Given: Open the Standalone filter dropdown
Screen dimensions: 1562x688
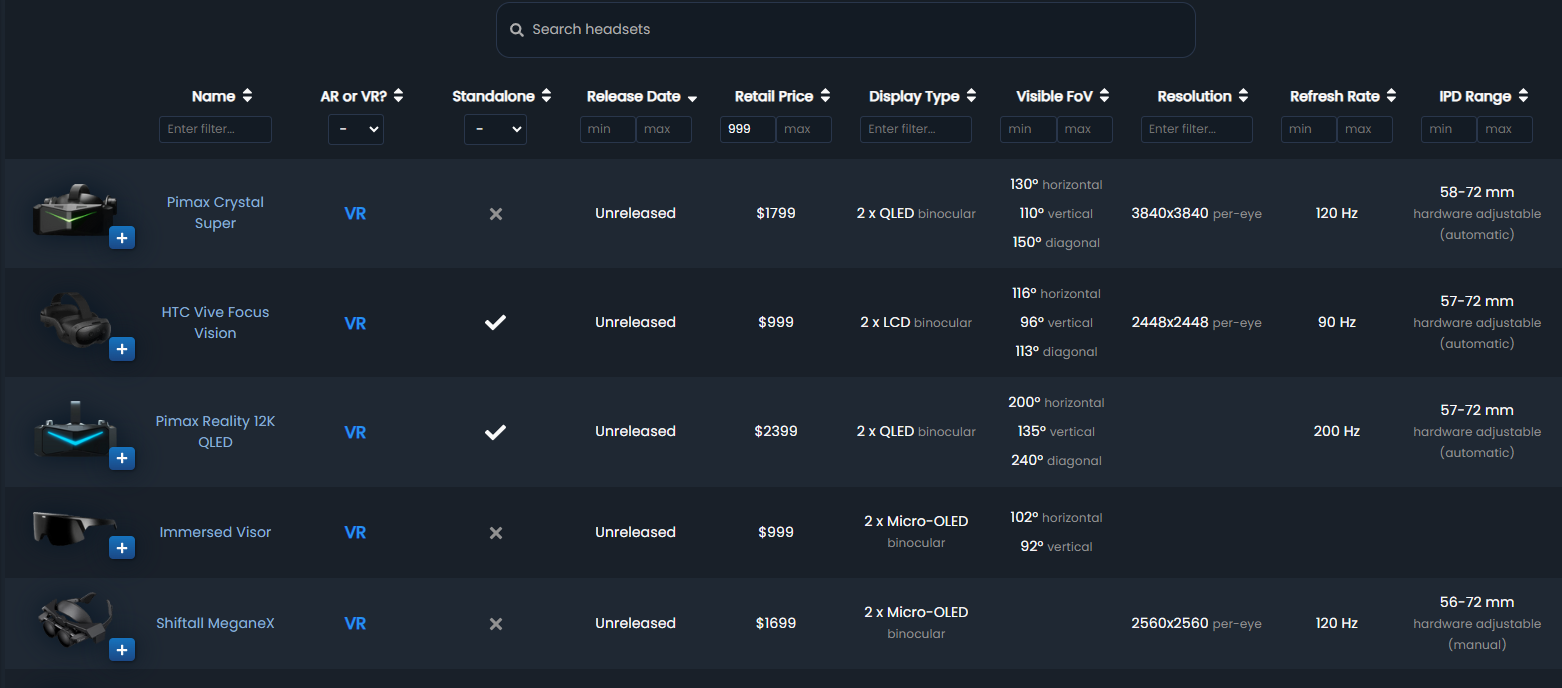Looking at the screenshot, I should point(495,129).
